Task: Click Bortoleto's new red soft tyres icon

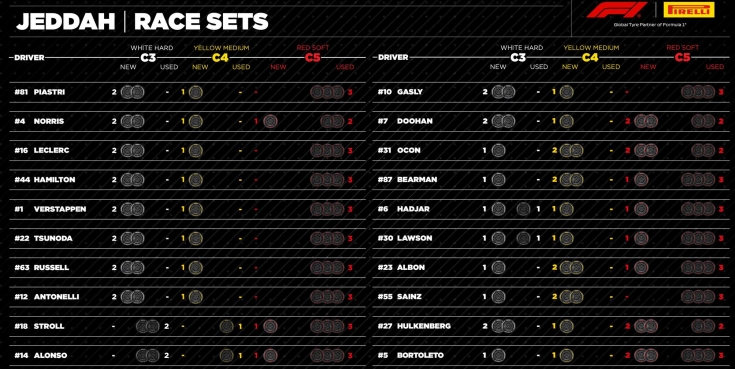Action: [x=646, y=355]
